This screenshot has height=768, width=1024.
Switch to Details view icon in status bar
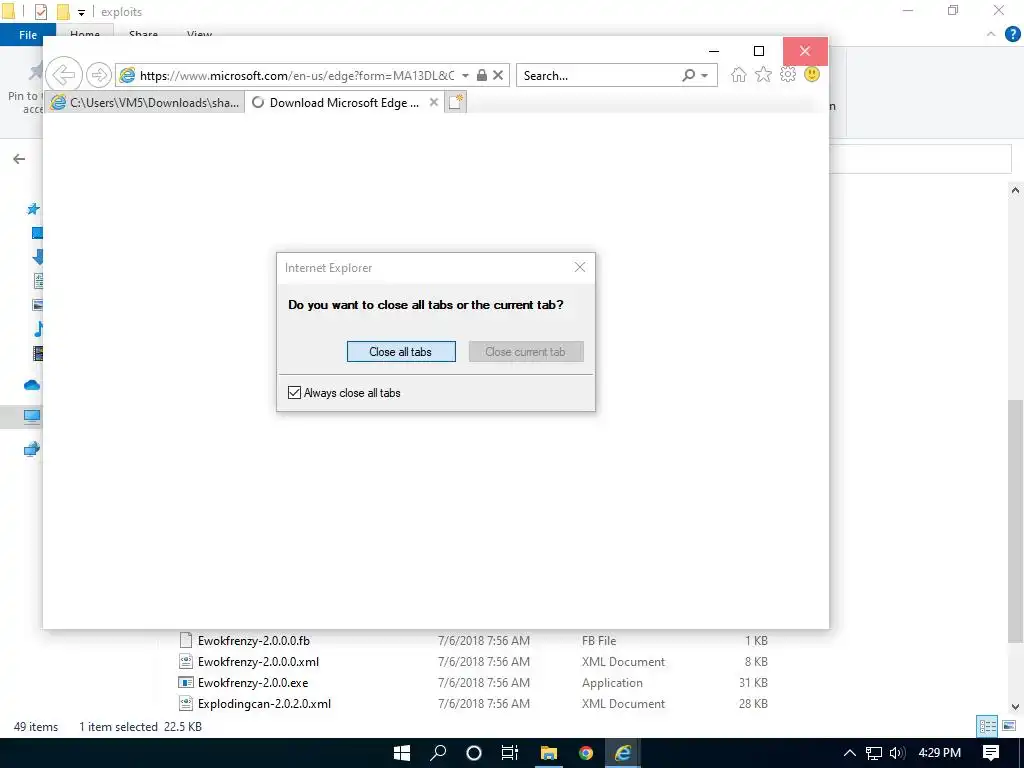(x=987, y=726)
